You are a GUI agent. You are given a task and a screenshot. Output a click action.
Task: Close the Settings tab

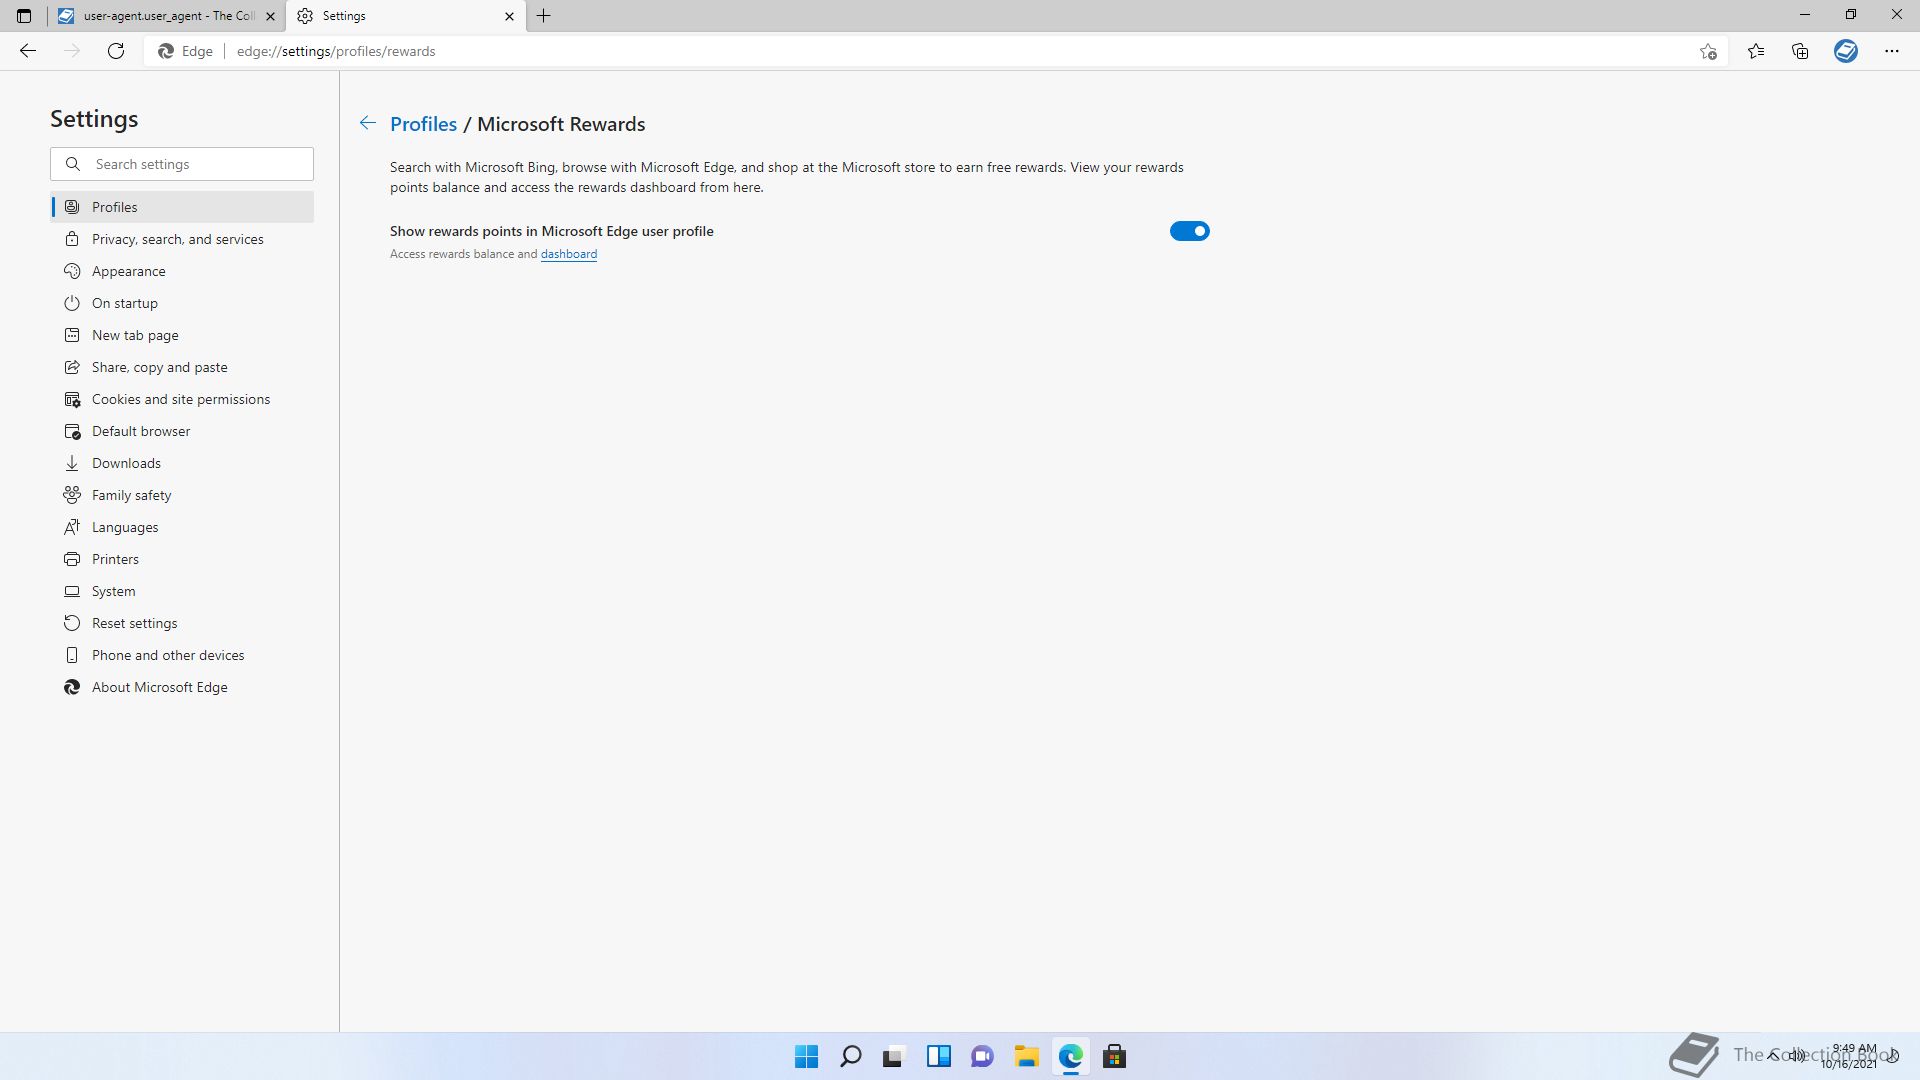[509, 16]
